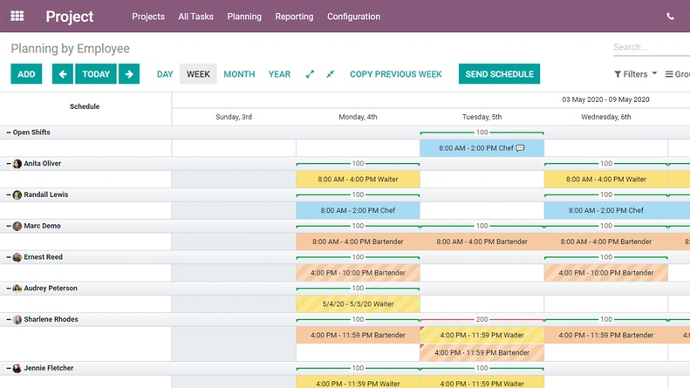Collapse the Audrey Peterson row group
The width and height of the screenshot is (690, 388).
pyautogui.click(x=8, y=288)
